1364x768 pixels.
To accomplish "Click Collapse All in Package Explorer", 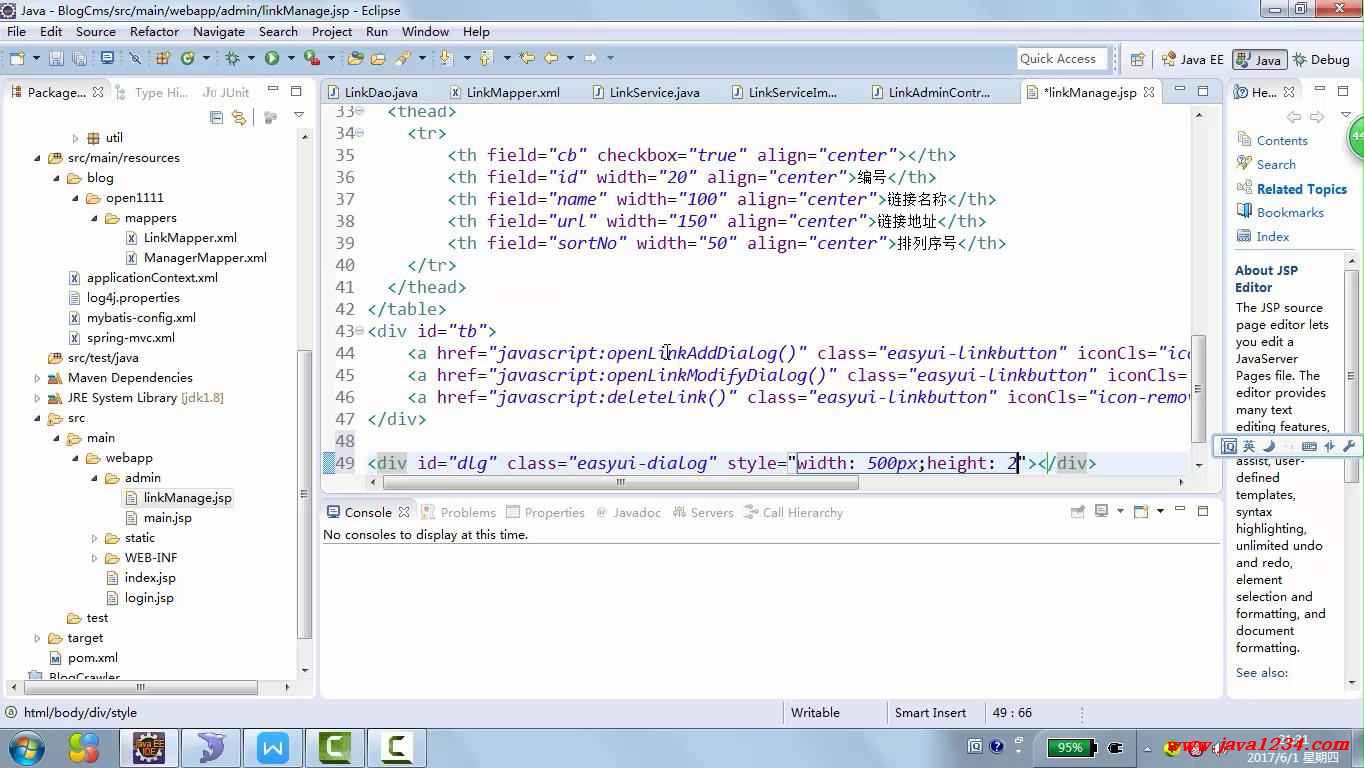I will pyautogui.click(x=217, y=117).
